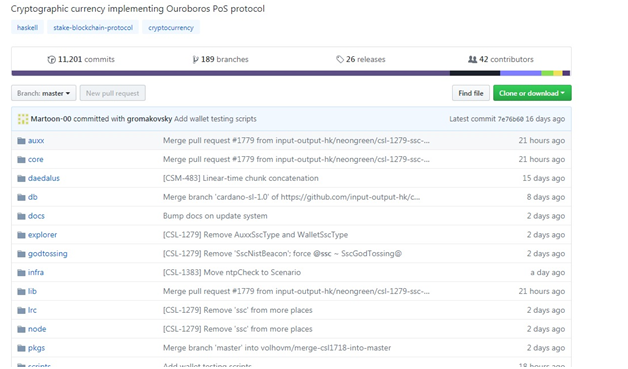Open the auxx folder
Viewport: 628px width, 369px height.
coord(36,141)
